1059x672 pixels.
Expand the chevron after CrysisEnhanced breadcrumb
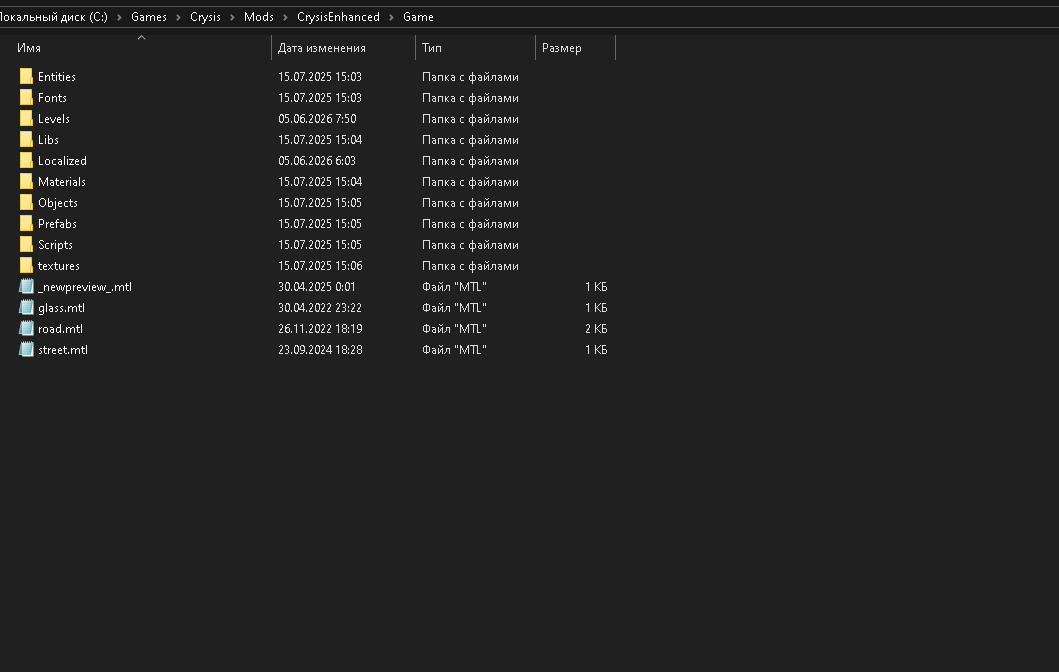click(x=391, y=17)
